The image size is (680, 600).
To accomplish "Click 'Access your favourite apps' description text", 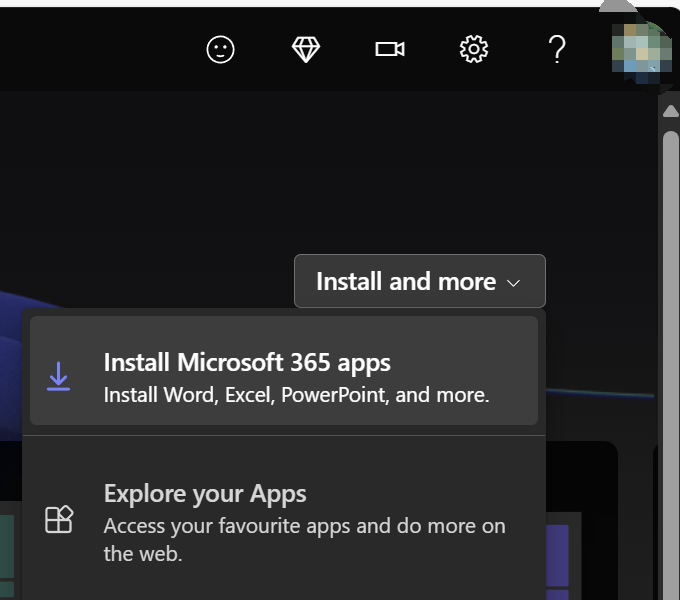I will click(304, 540).
